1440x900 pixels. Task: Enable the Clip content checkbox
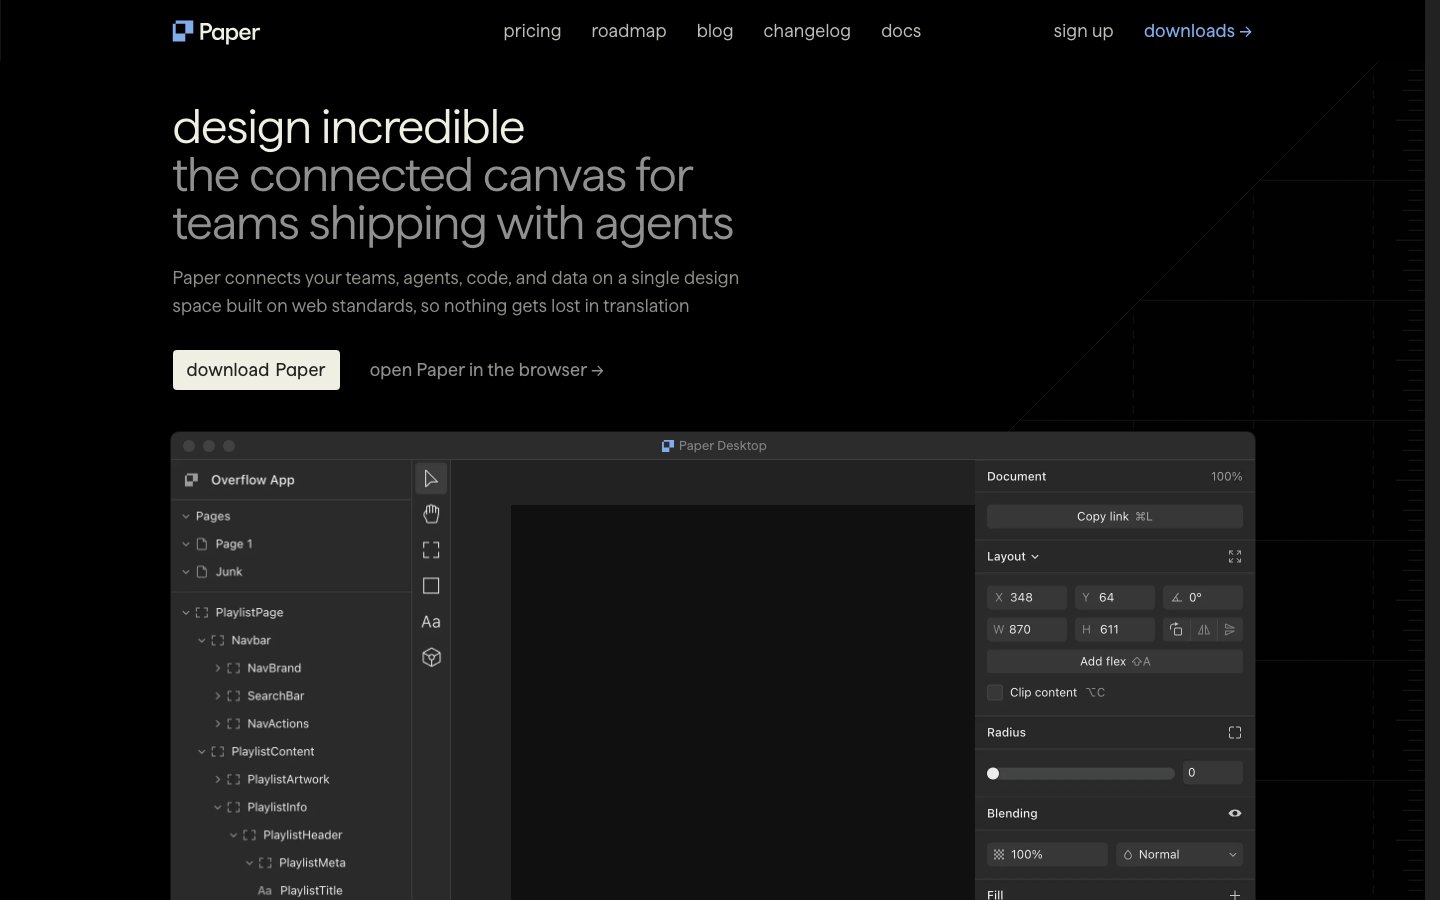coord(995,692)
